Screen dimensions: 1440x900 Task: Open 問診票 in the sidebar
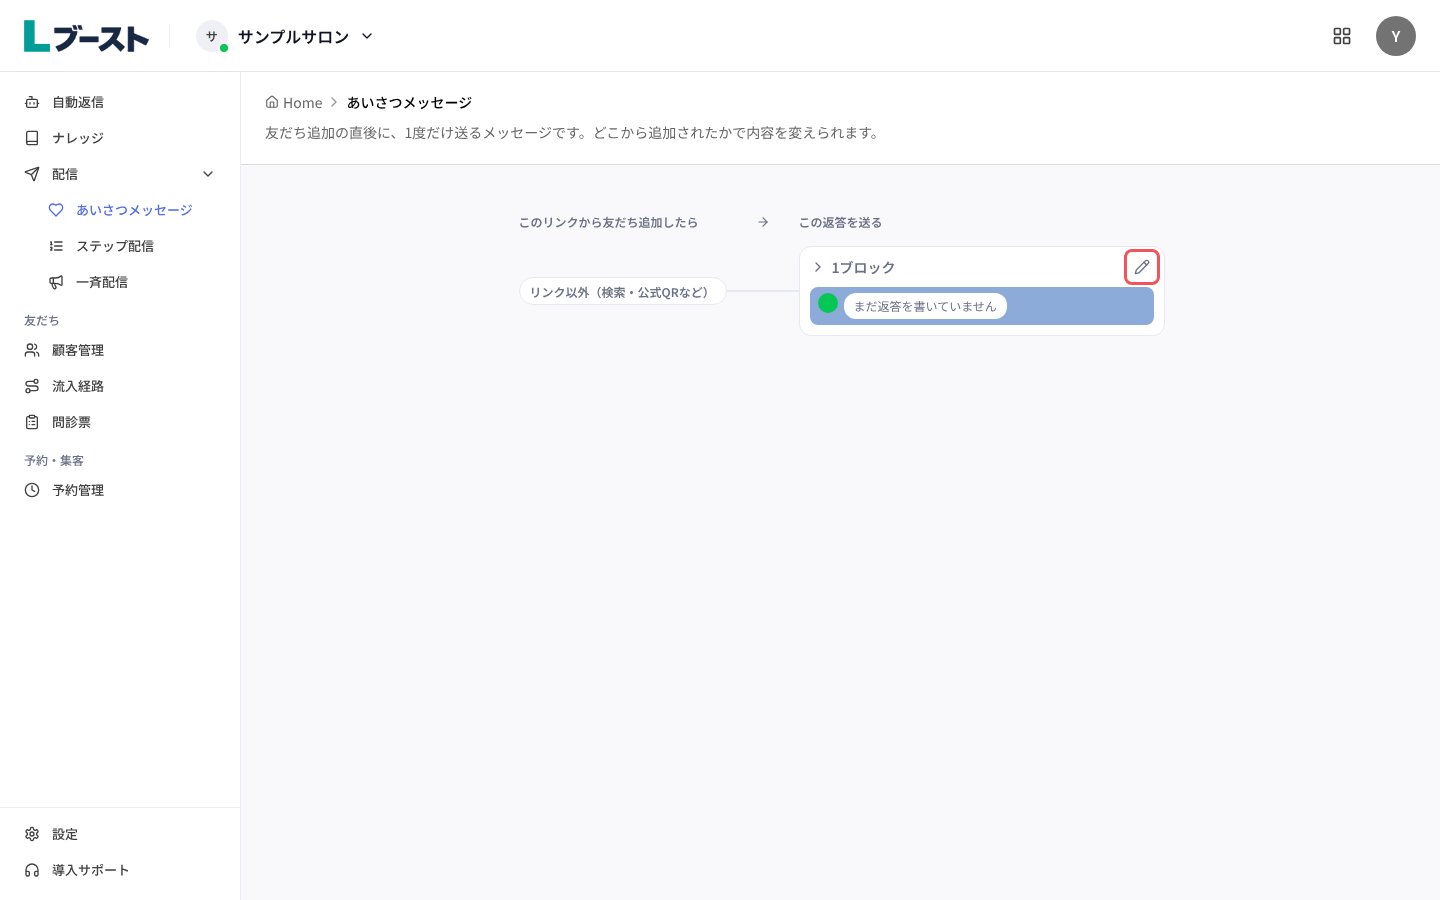click(x=120, y=422)
